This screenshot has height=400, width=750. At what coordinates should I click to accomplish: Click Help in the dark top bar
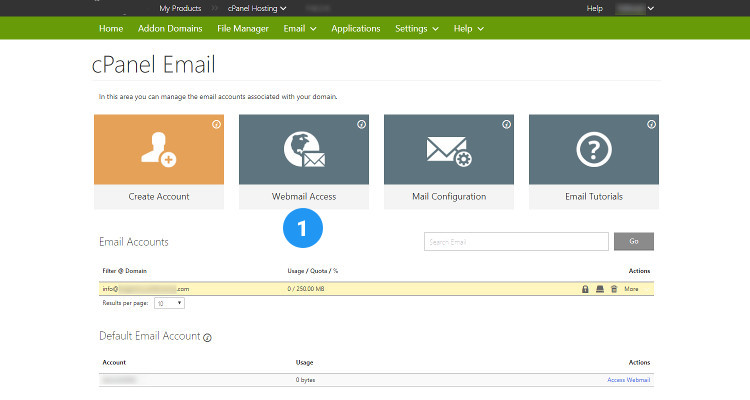[x=595, y=8]
